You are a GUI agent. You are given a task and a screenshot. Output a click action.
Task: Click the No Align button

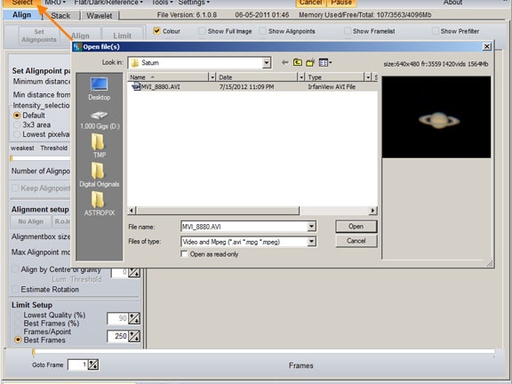pyautogui.click(x=31, y=221)
